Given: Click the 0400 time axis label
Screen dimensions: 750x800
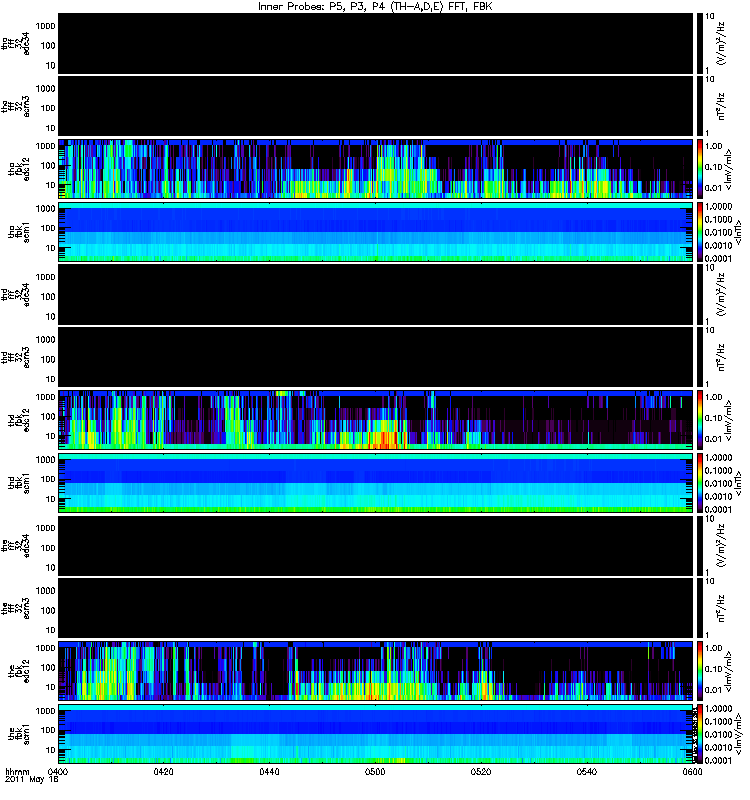Looking at the screenshot, I should pyautogui.click(x=58, y=771).
